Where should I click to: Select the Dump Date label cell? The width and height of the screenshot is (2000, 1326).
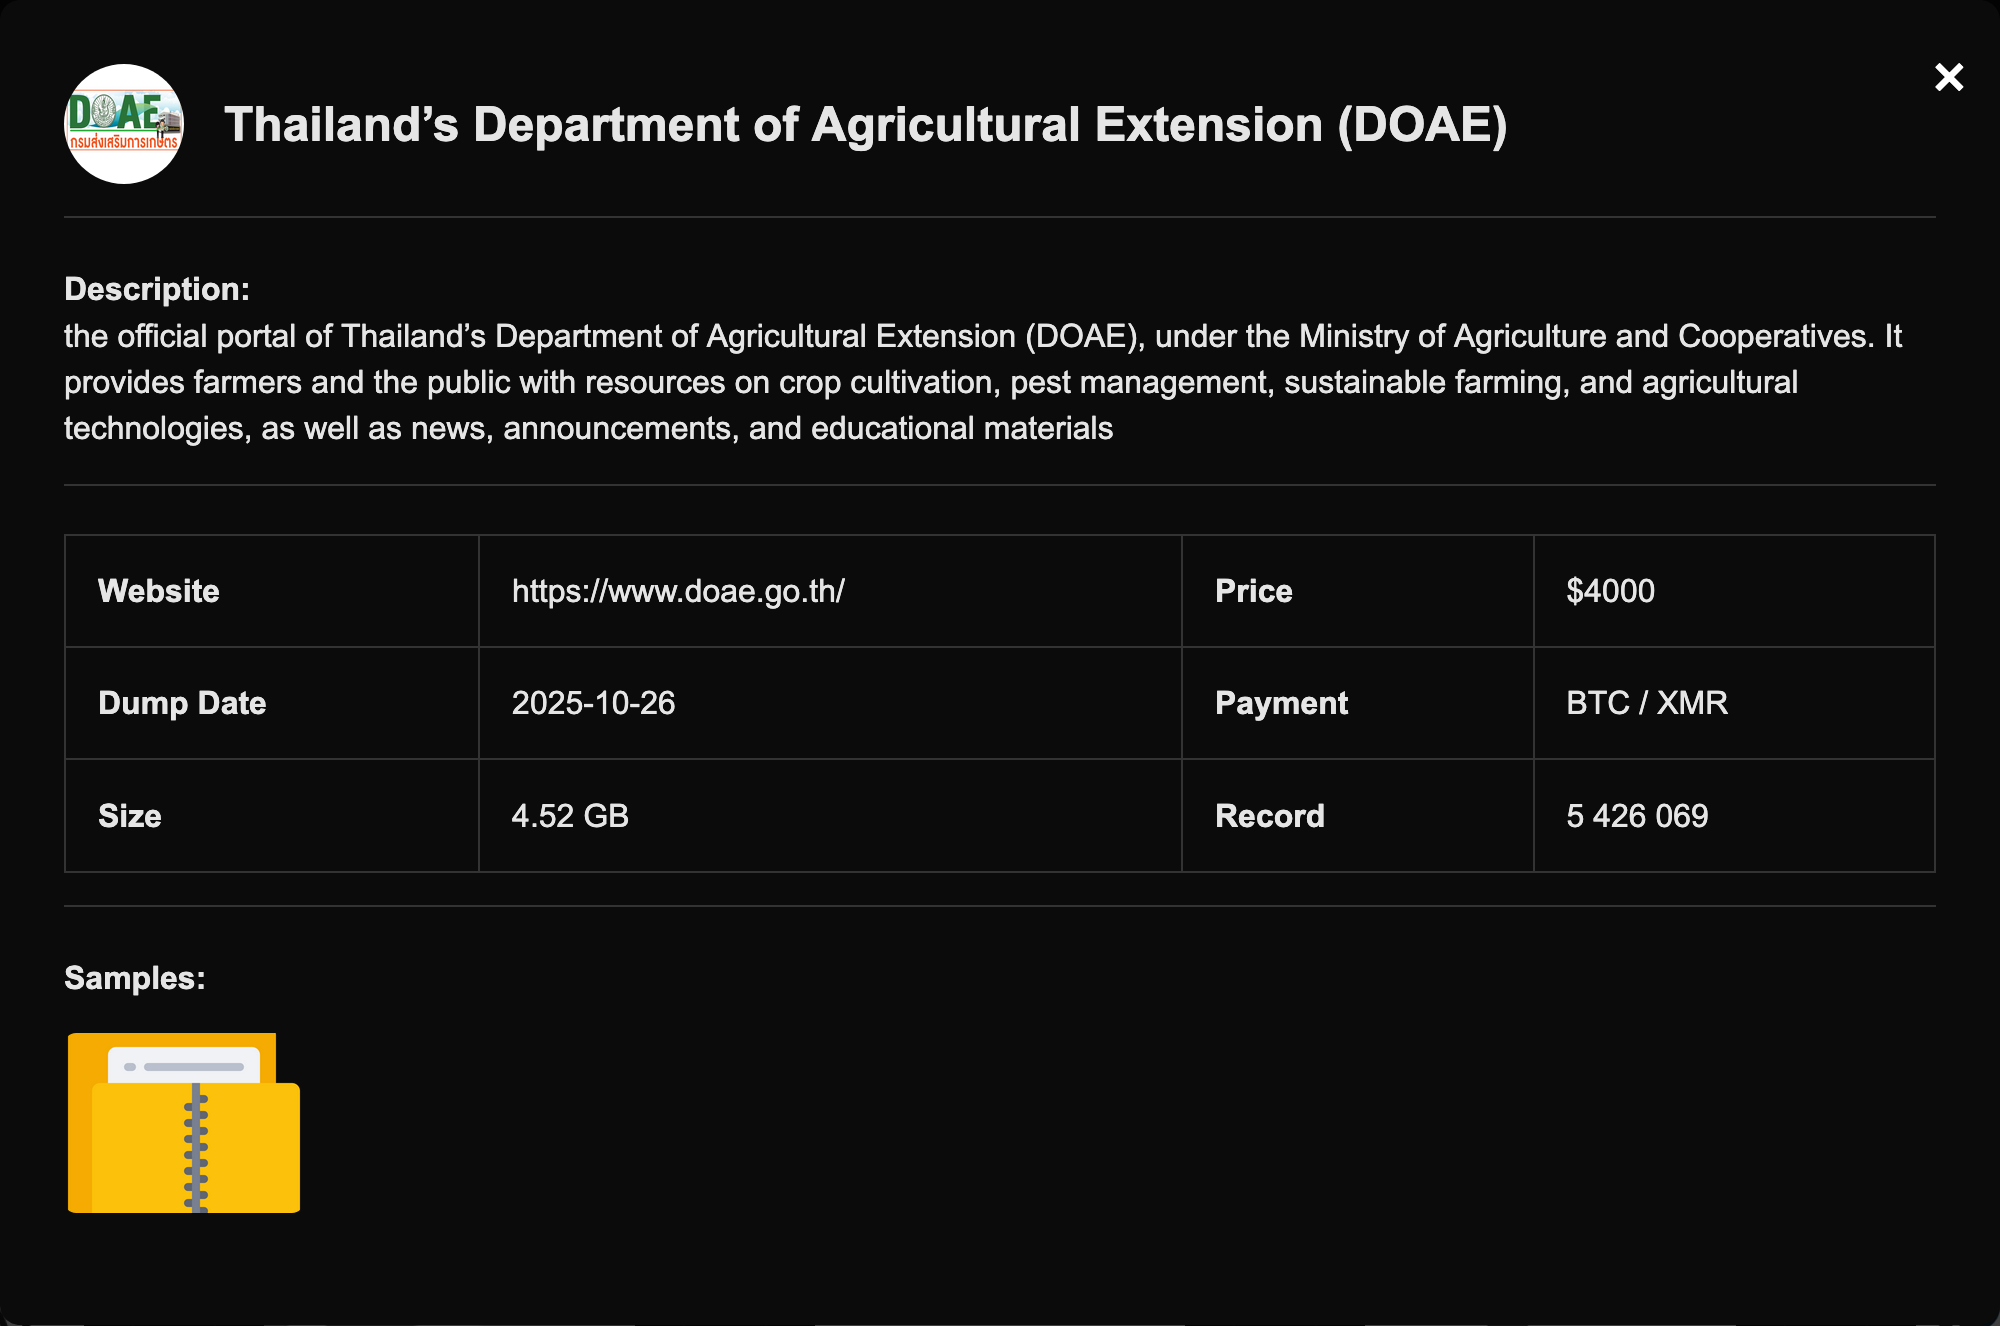pyautogui.click(x=182, y=703)
